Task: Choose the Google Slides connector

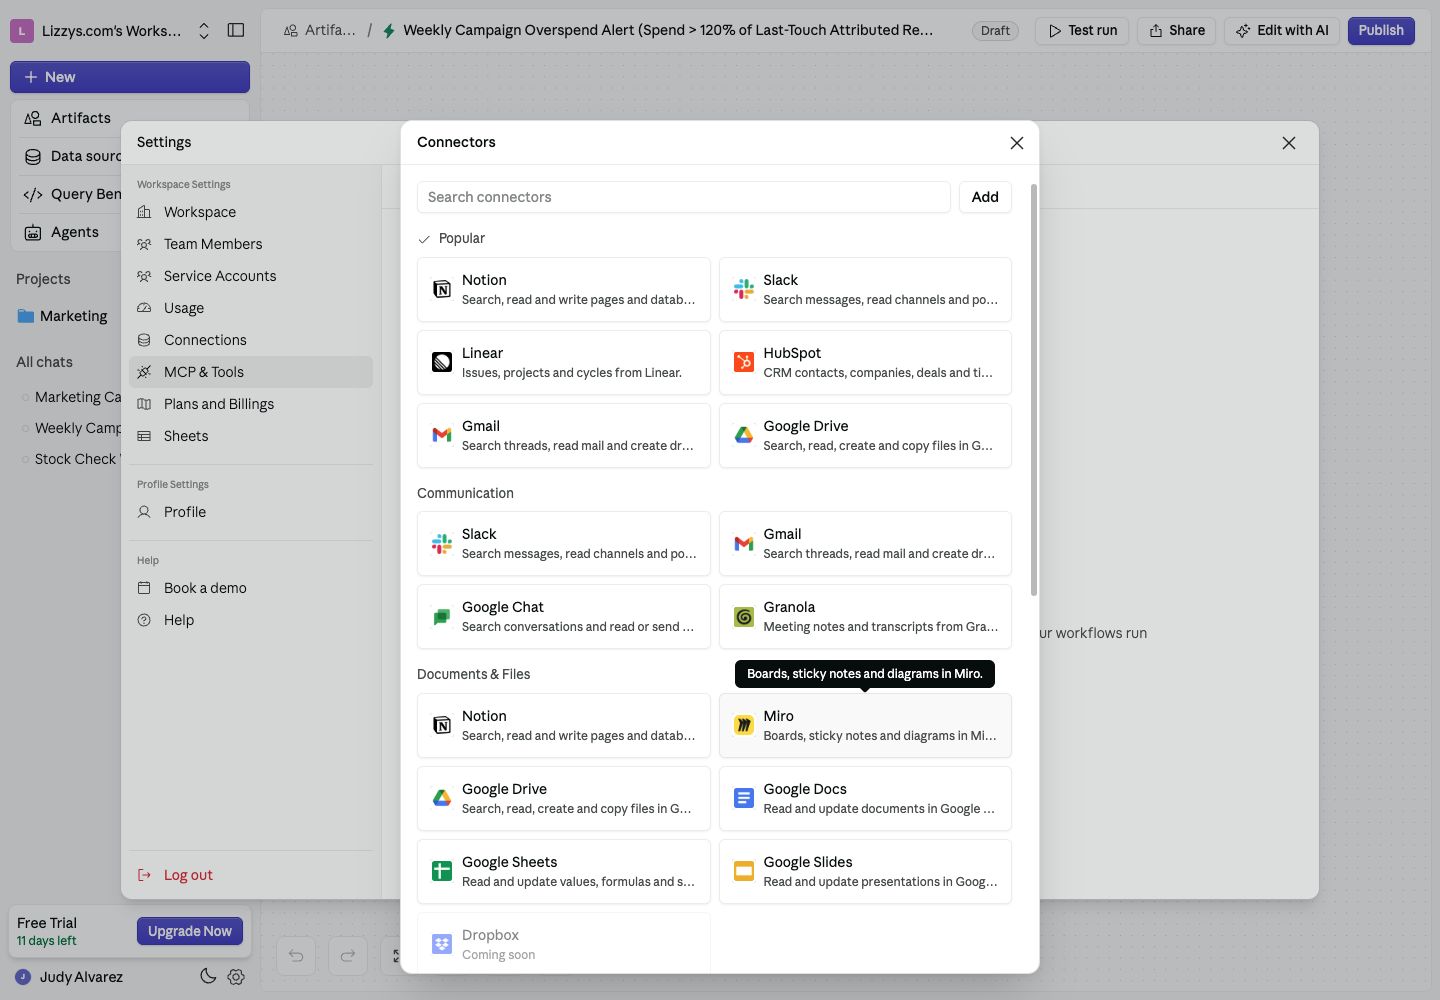Action: 865,871
